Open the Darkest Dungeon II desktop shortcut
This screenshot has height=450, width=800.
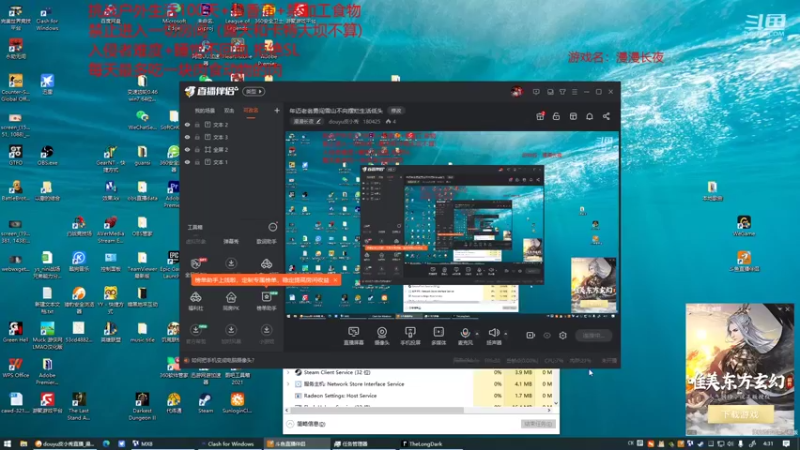click(142, 406)
